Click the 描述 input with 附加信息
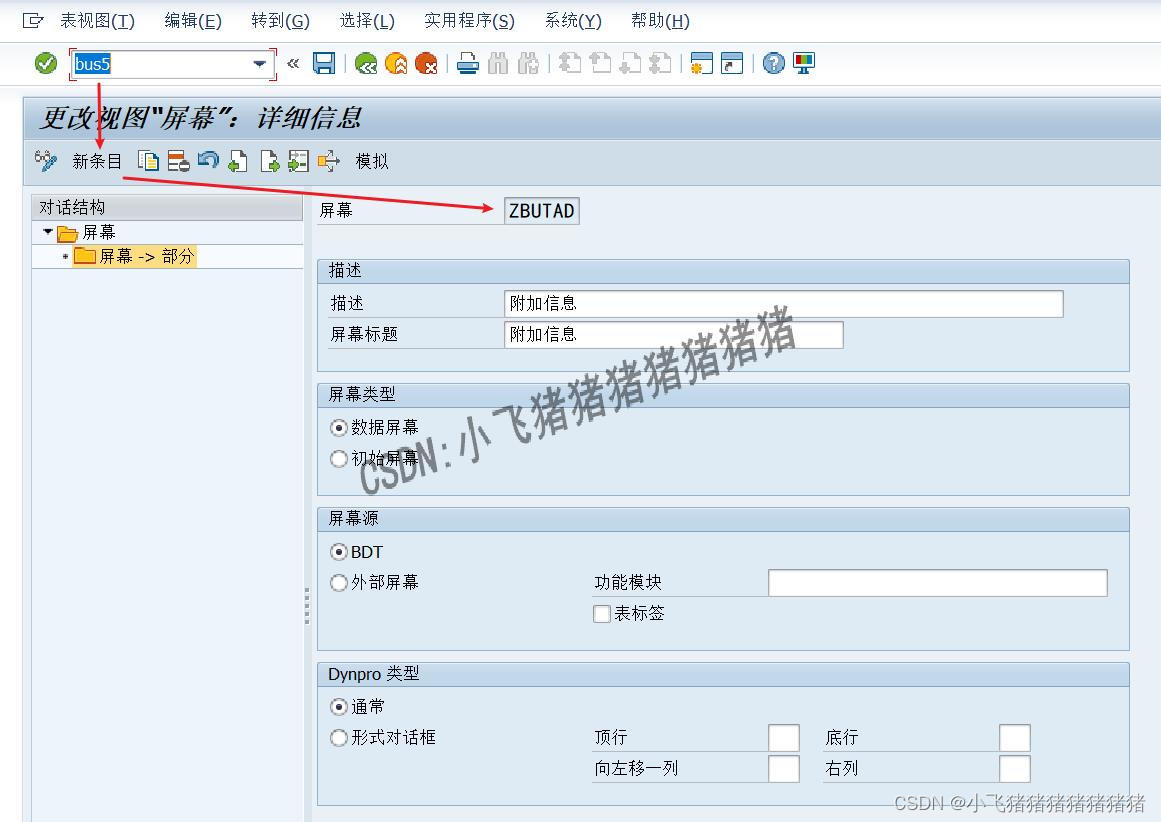This screenshot has width=1161, height=822. coord(783,304)
